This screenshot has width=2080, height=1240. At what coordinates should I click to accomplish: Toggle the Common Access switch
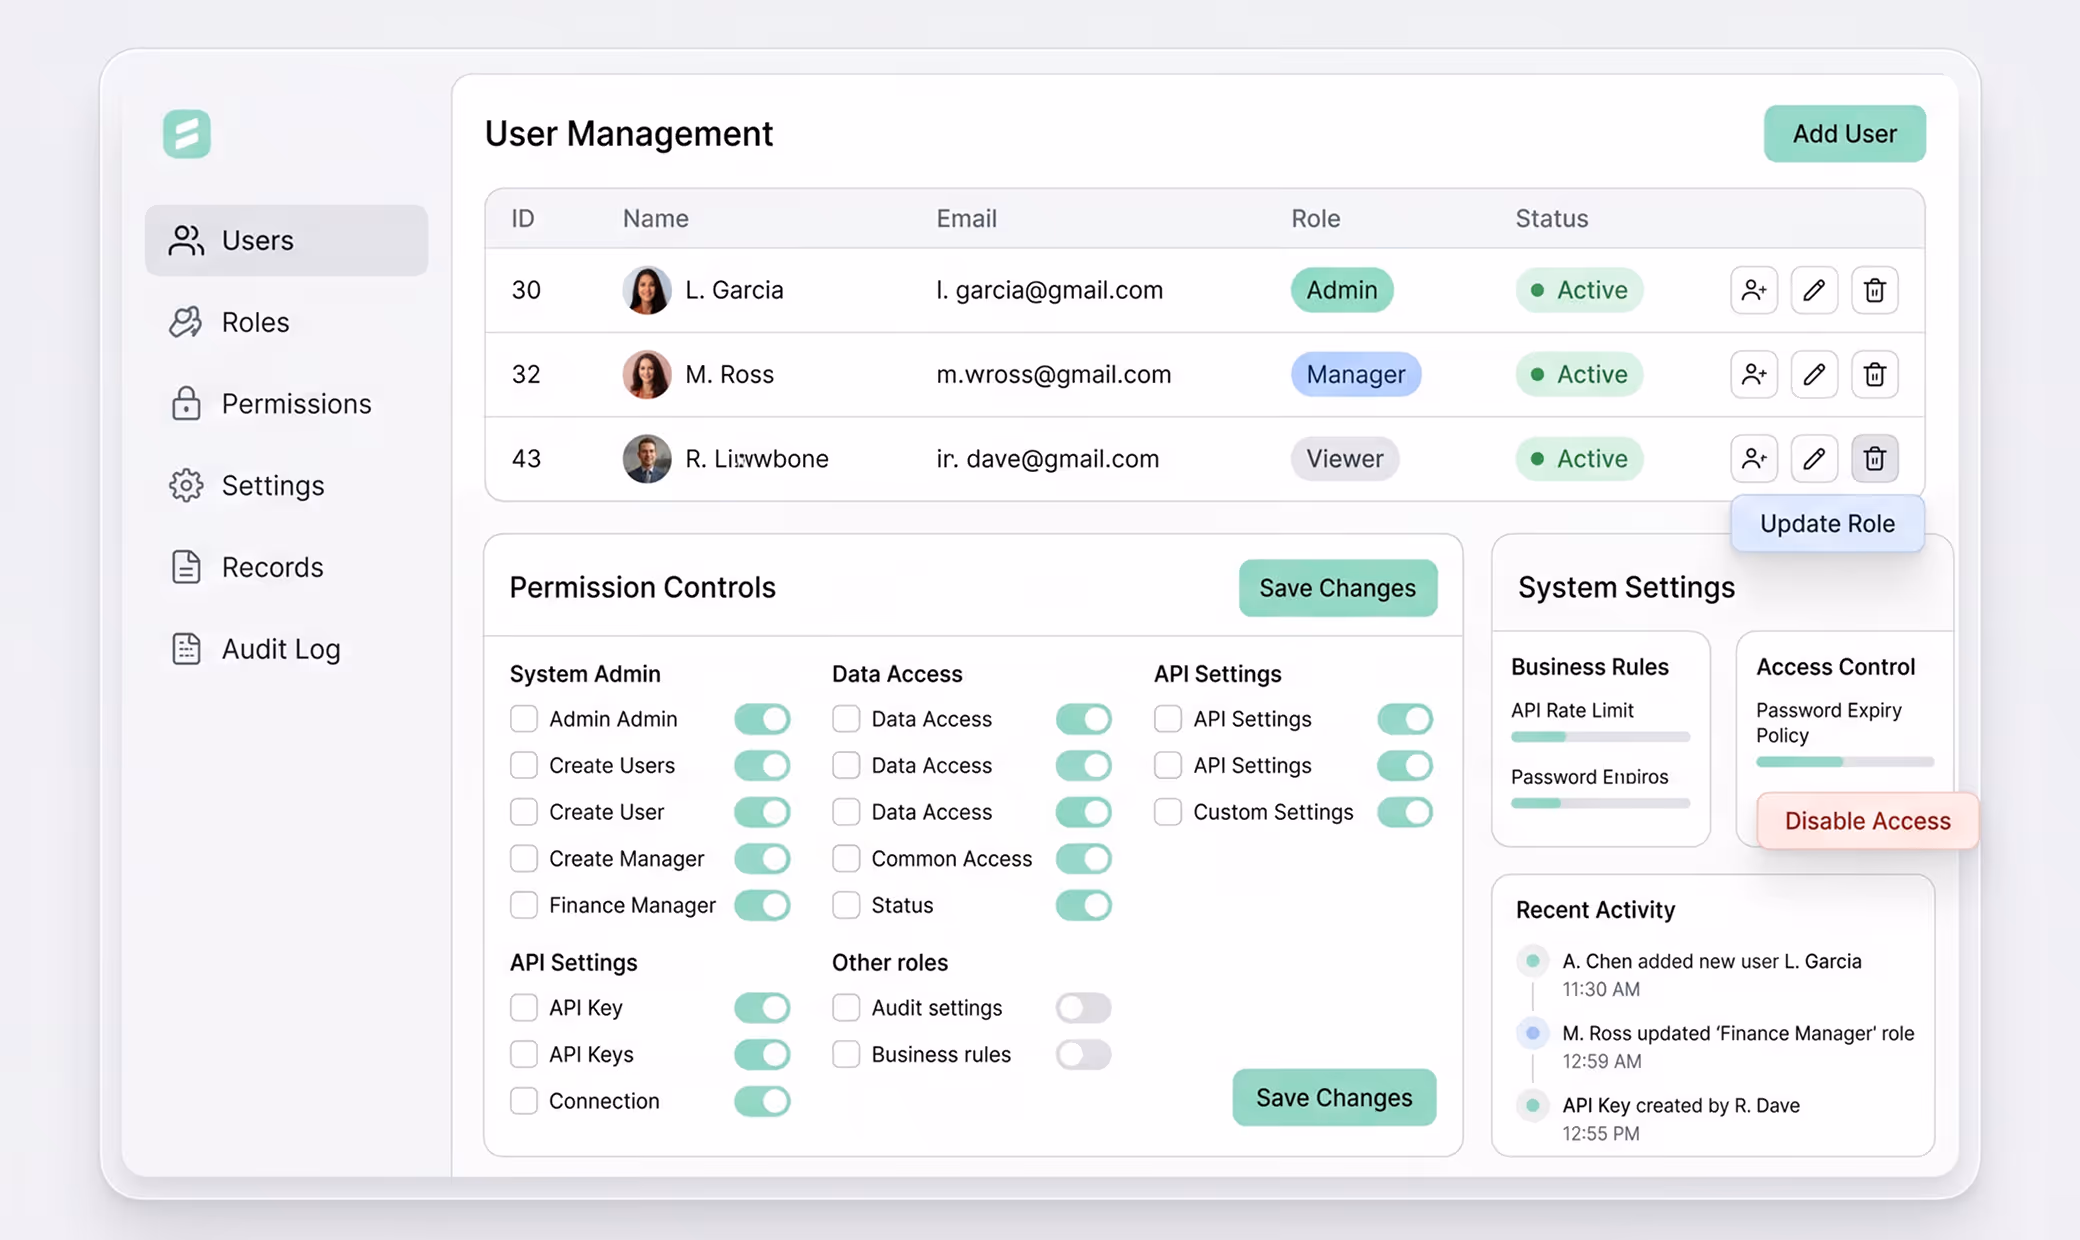click(1084, 858)
